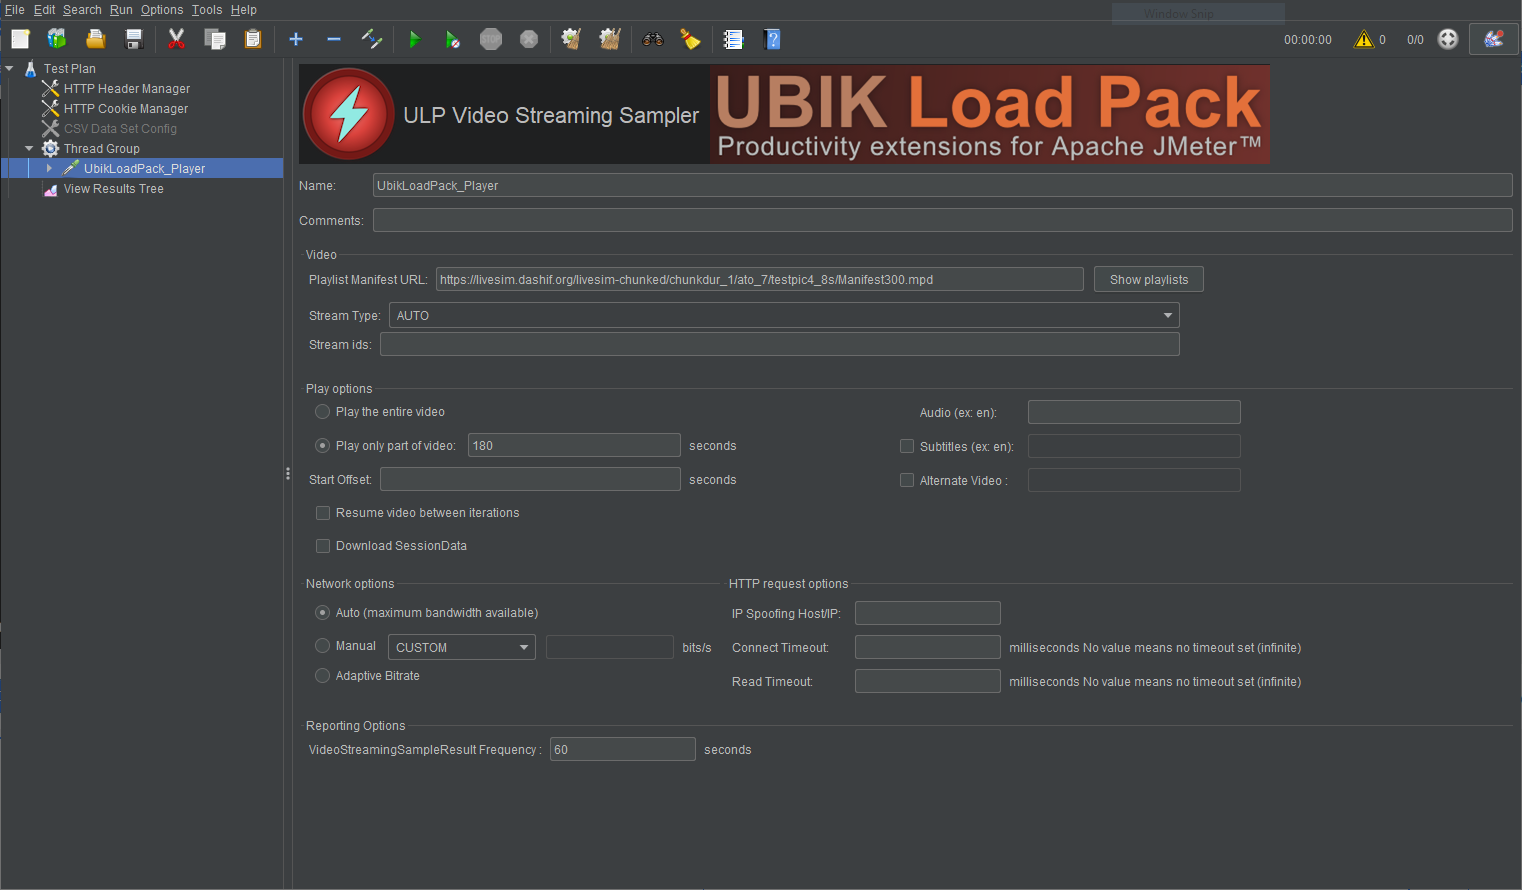Image resolution: width=1522 pixels, height=890 pixels.
Task: Click the UbikLoadPack icon at toolbar far right
Action: [1494, 39]
